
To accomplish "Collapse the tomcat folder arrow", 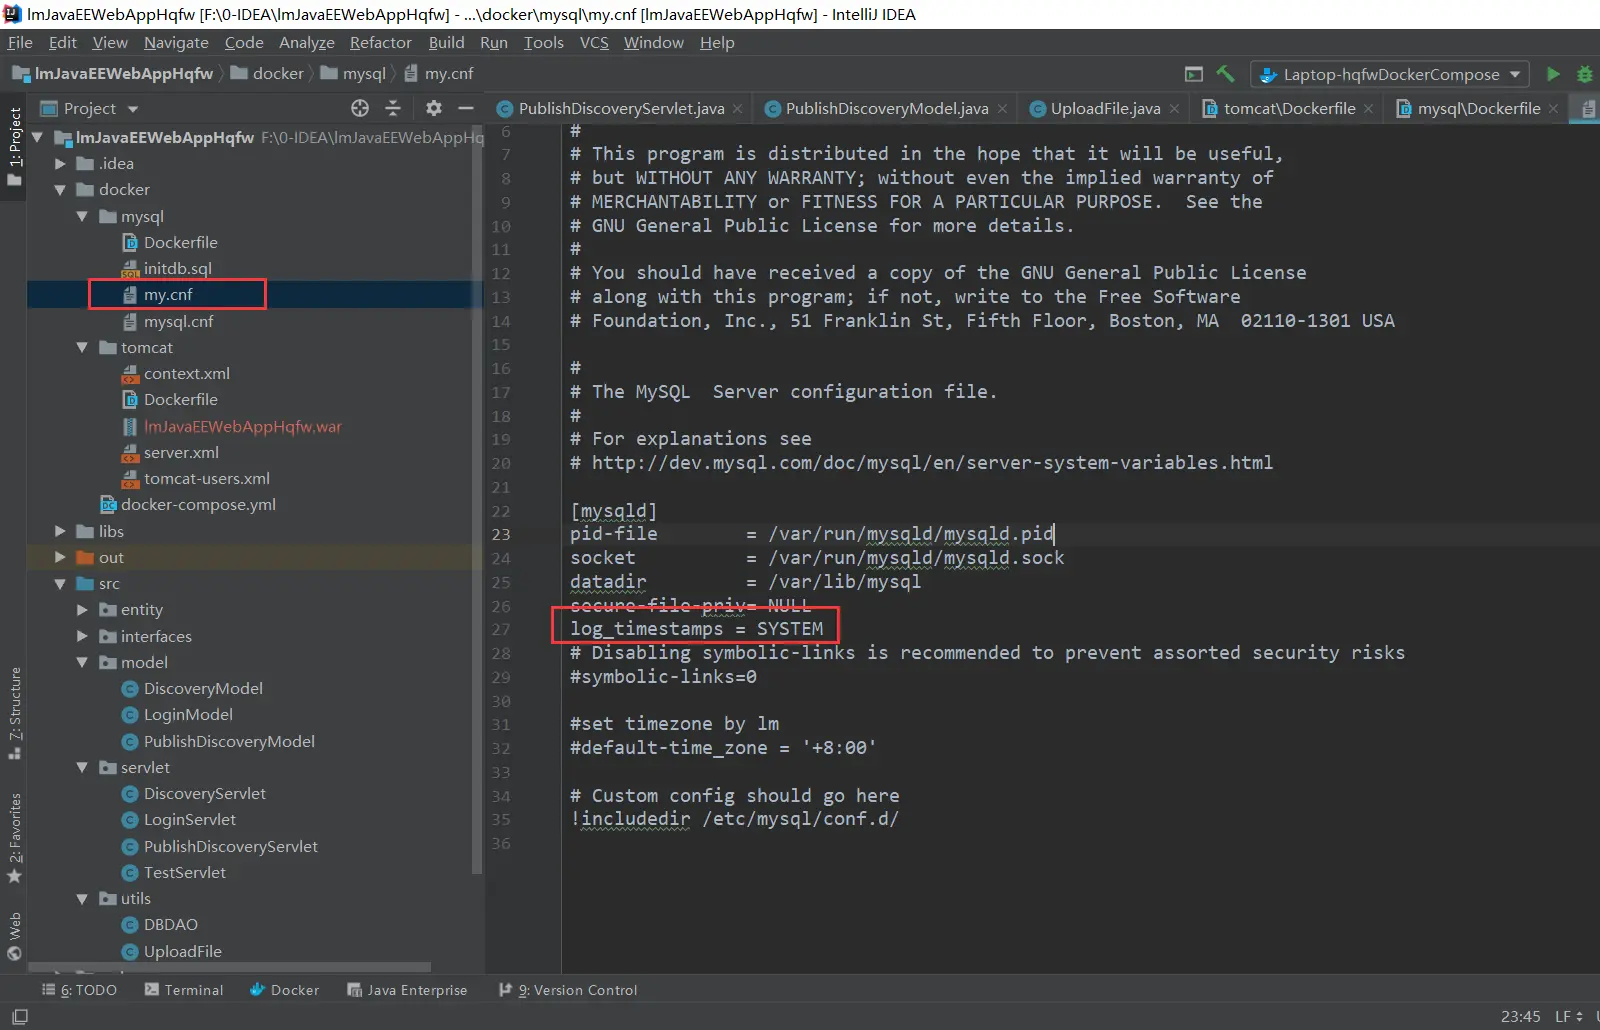I will [x=83, y=348].
